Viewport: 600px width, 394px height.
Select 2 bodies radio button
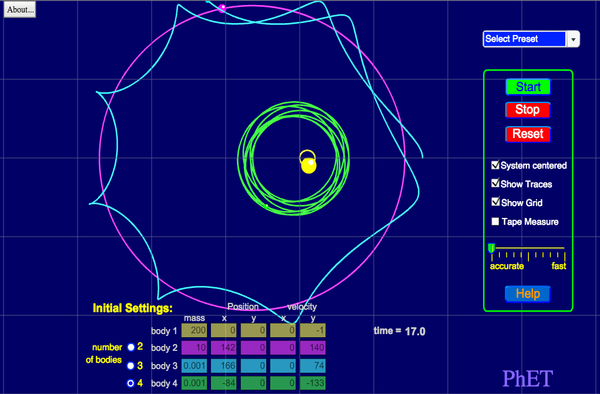[131, 347]
